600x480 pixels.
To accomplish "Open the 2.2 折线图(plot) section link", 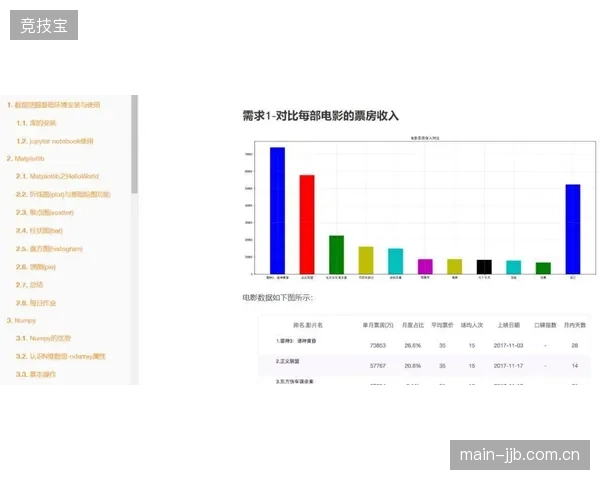I will click(63, 194).
